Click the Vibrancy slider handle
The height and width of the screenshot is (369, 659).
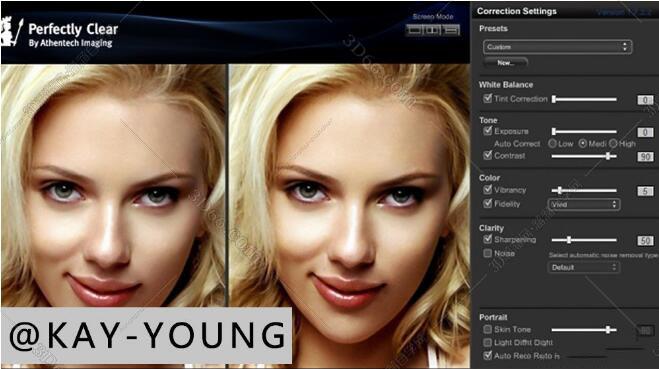(x=560, y=190)
